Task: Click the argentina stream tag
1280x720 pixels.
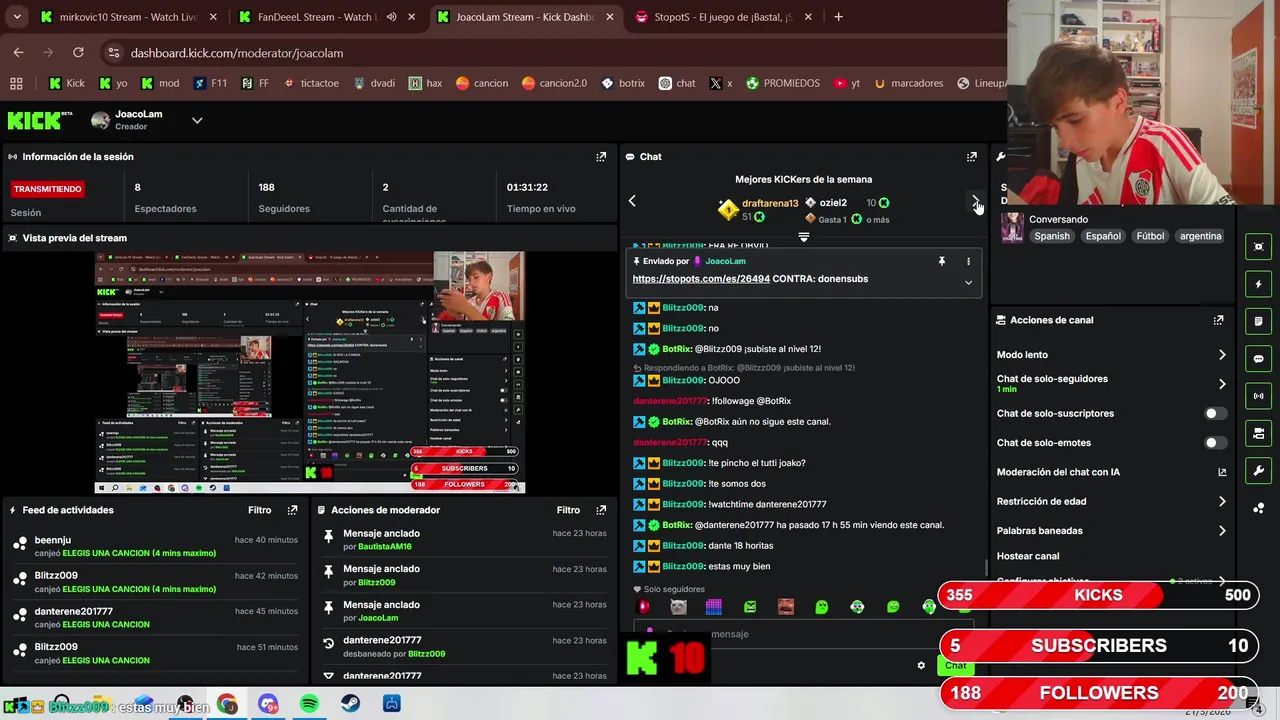Action: (1200, 236)
